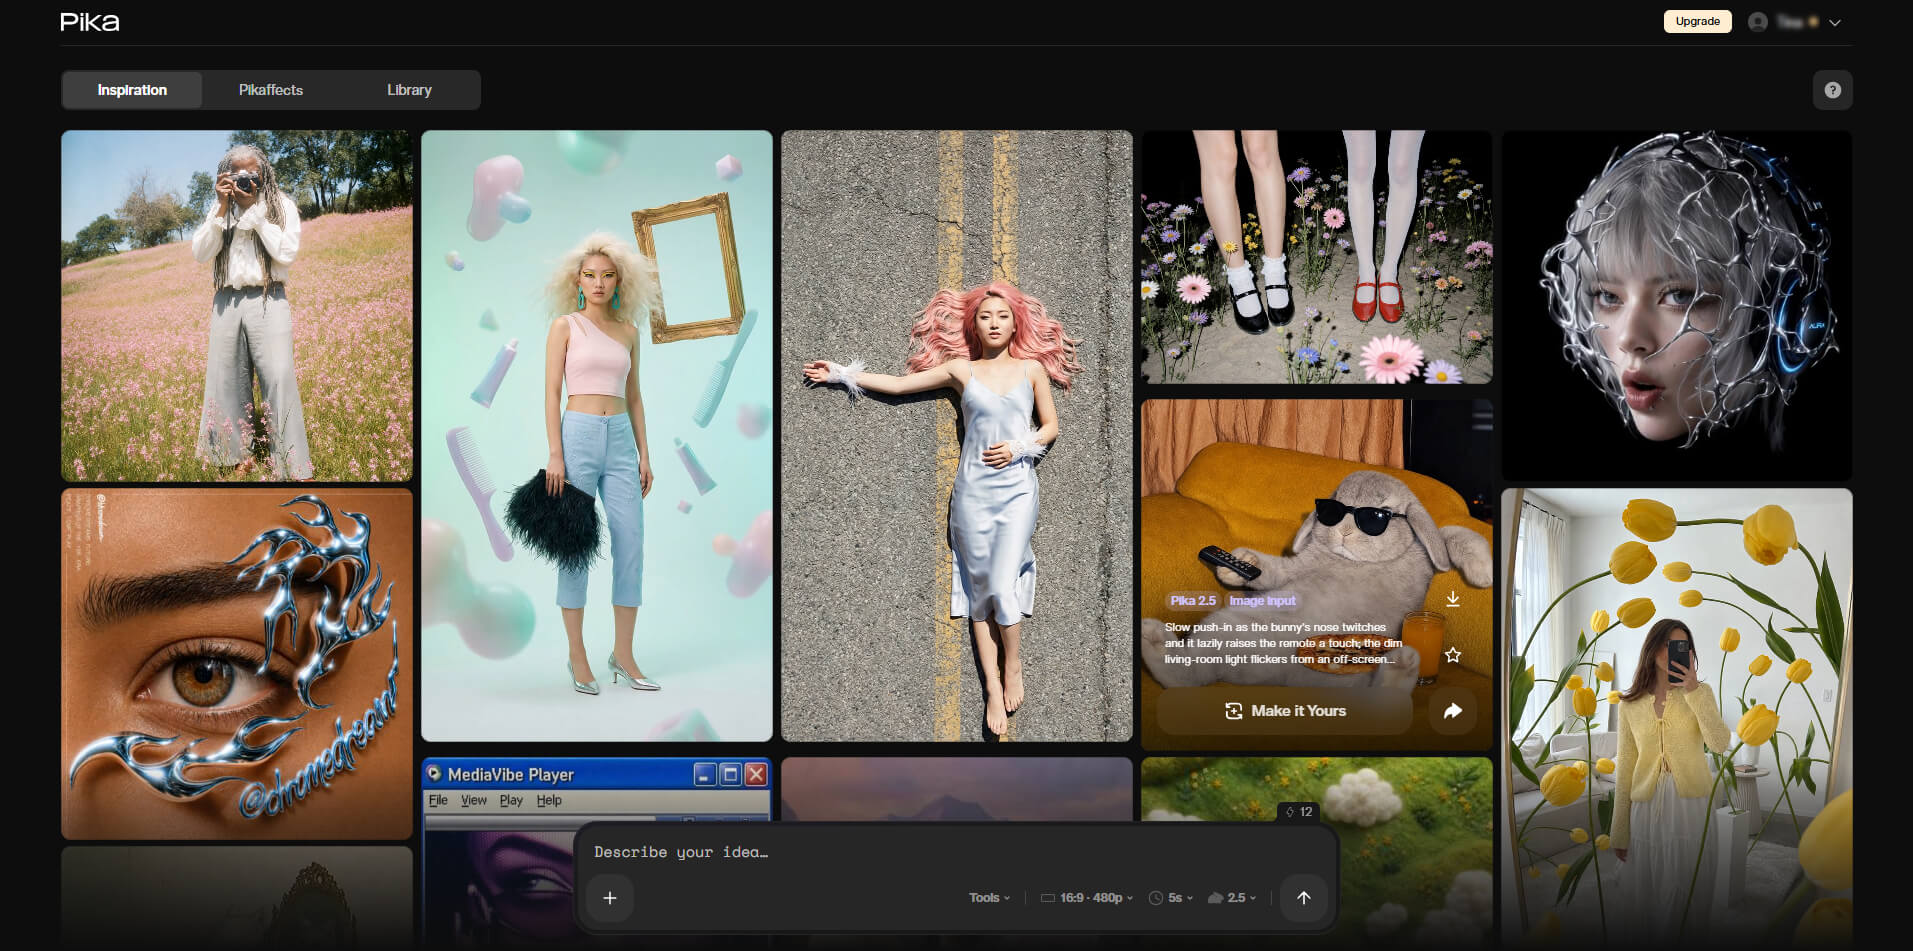The width and height of the screenshot is (1913, 951).
Task: Open the 2.5 model version dropdown
Action: [x=1232, y=898]
